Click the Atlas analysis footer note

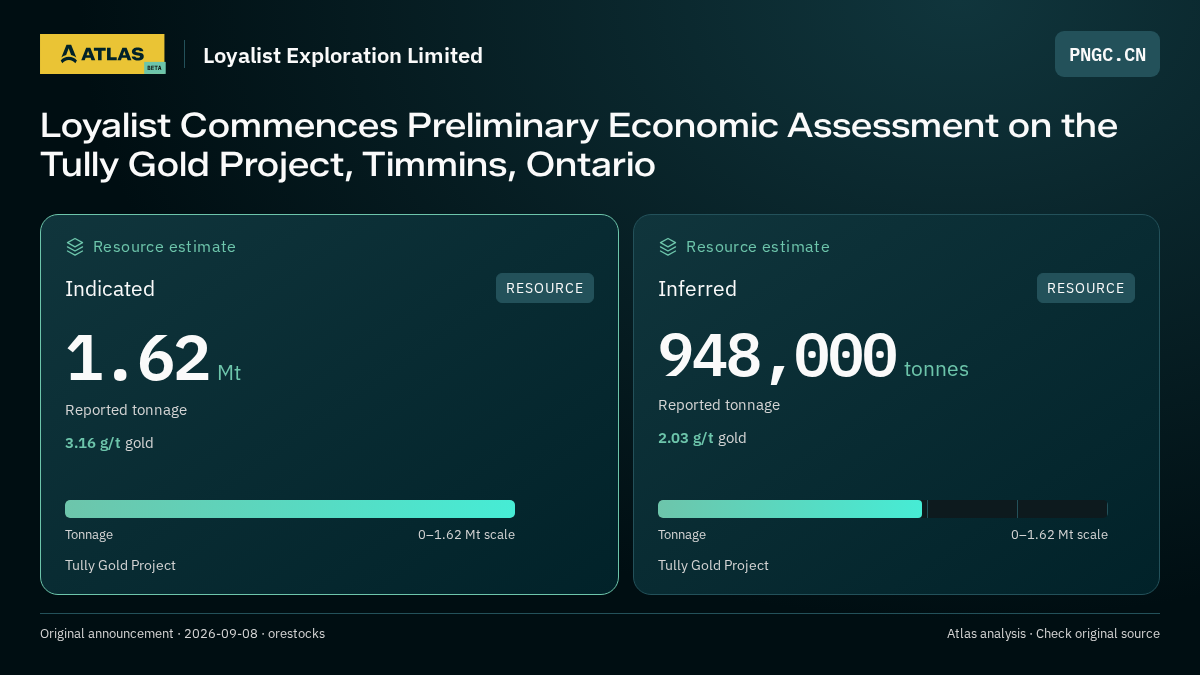pos(1053,634)
